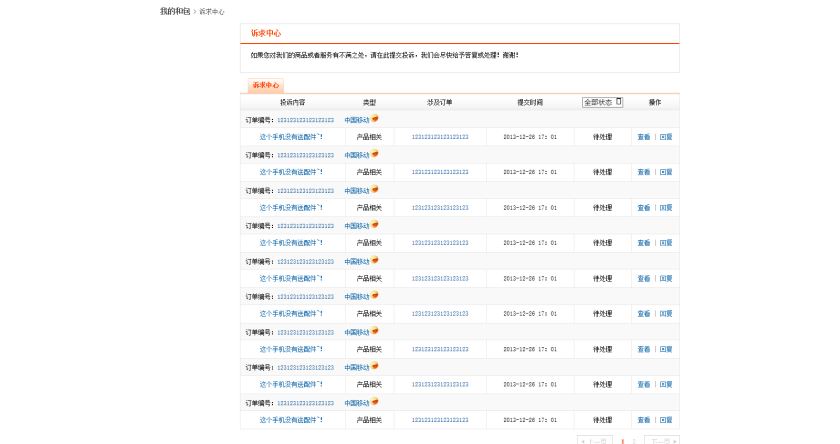
Task: Click the 投诉内容 column header
Action: pos(292,102)
